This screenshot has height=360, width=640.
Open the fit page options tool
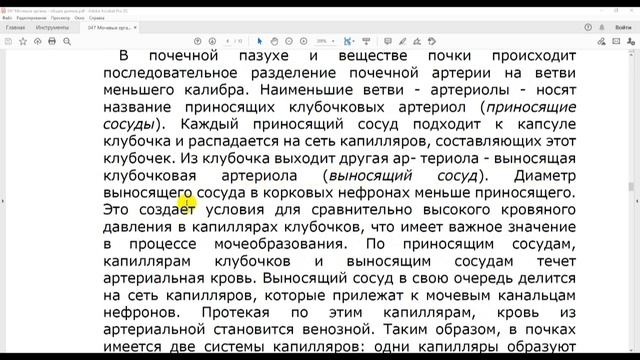(x=348, y=41)
